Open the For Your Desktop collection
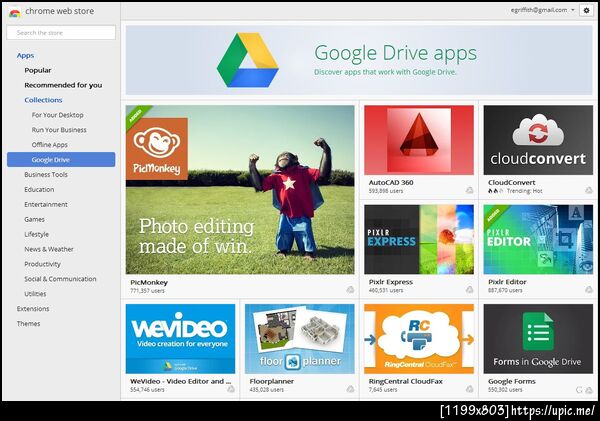This screenshot has height=421, width=600. coord(57,115)
